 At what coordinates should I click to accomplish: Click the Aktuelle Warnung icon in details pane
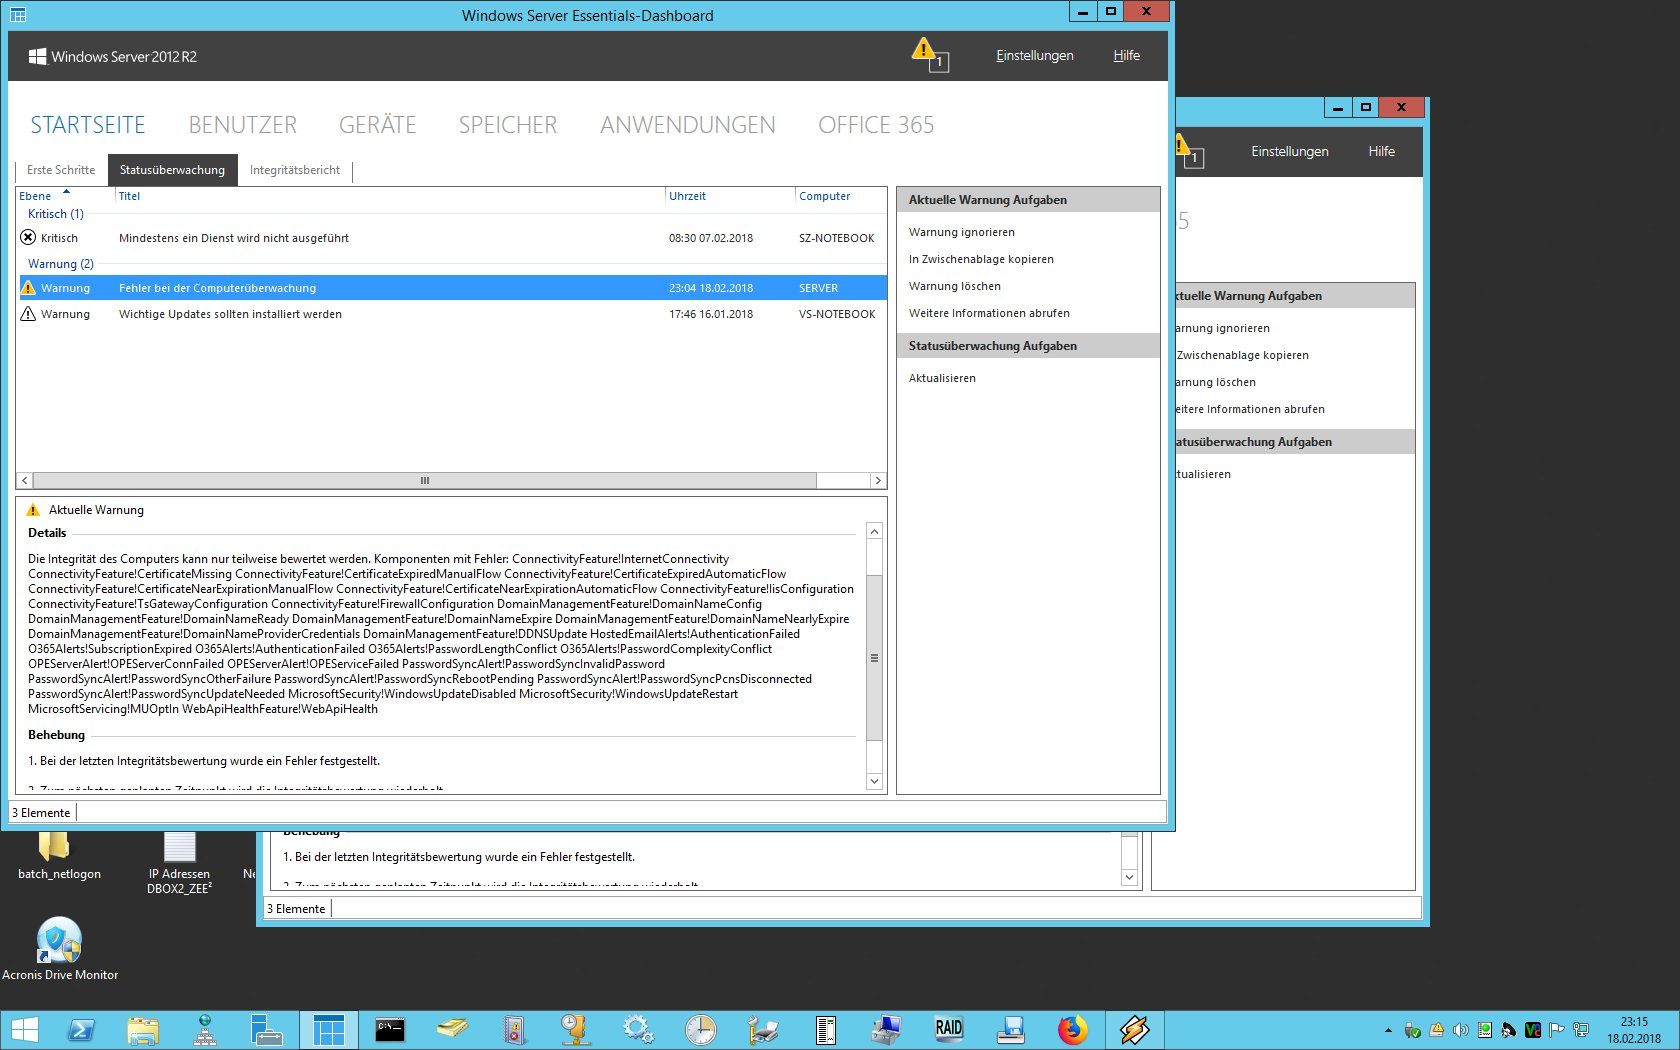pos(33,510)
